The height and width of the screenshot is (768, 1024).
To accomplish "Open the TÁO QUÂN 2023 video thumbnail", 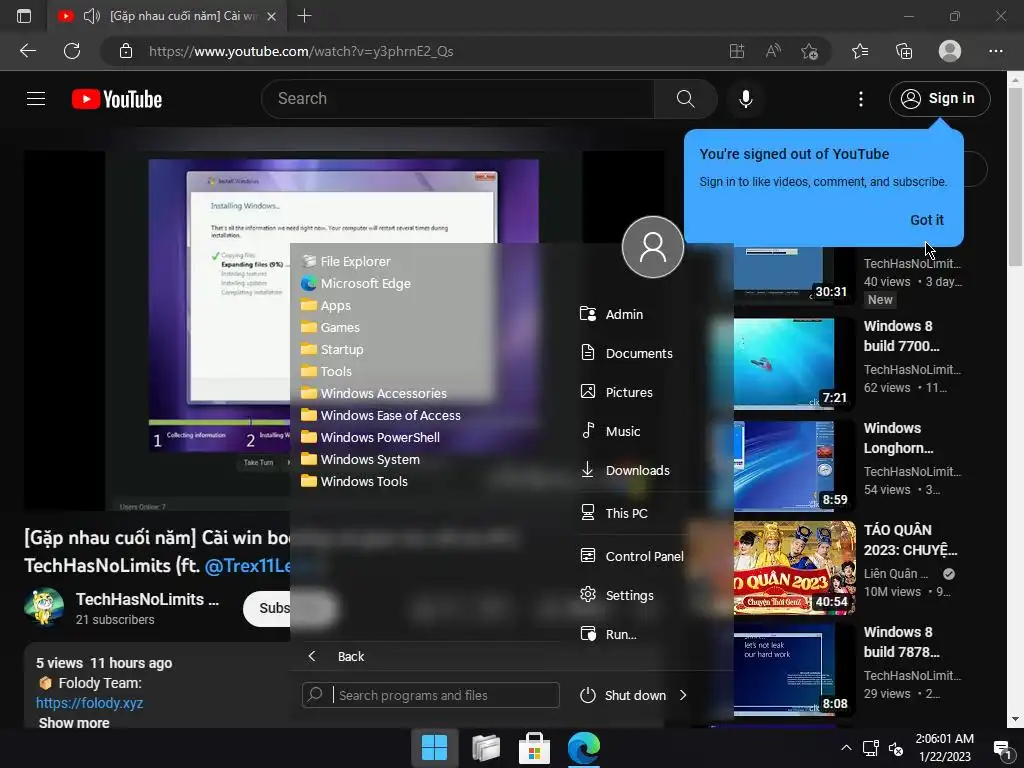I will point(794,568).
